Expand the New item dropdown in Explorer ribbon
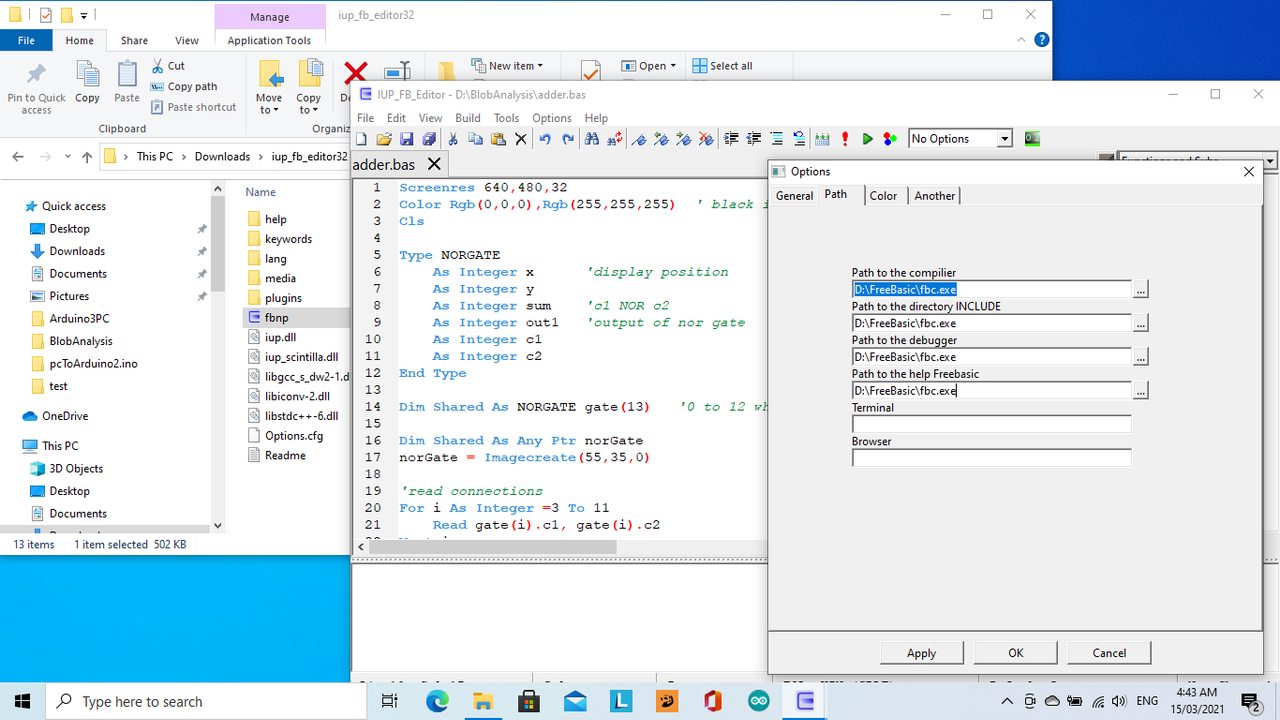Viewport: 1280px width, 720px height. pos(507,66)
